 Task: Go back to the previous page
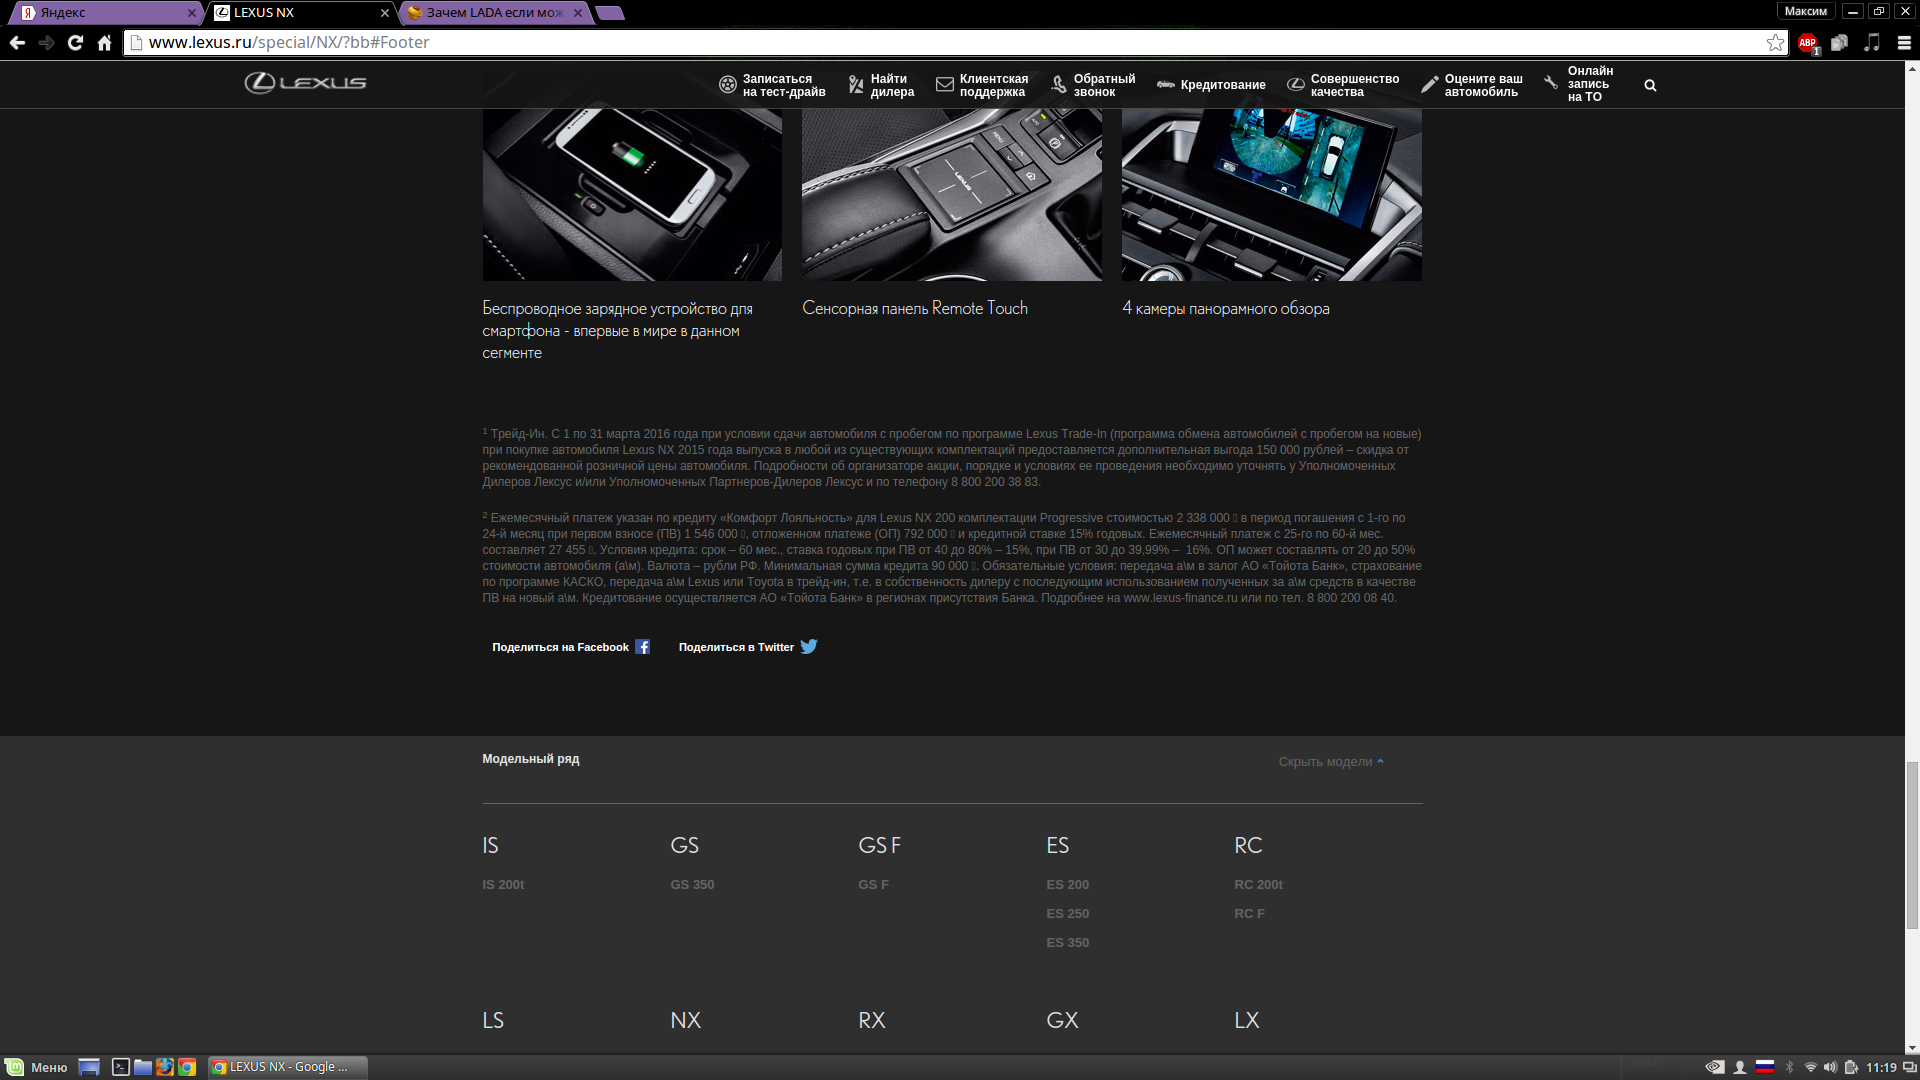click(x=17, y=42)
